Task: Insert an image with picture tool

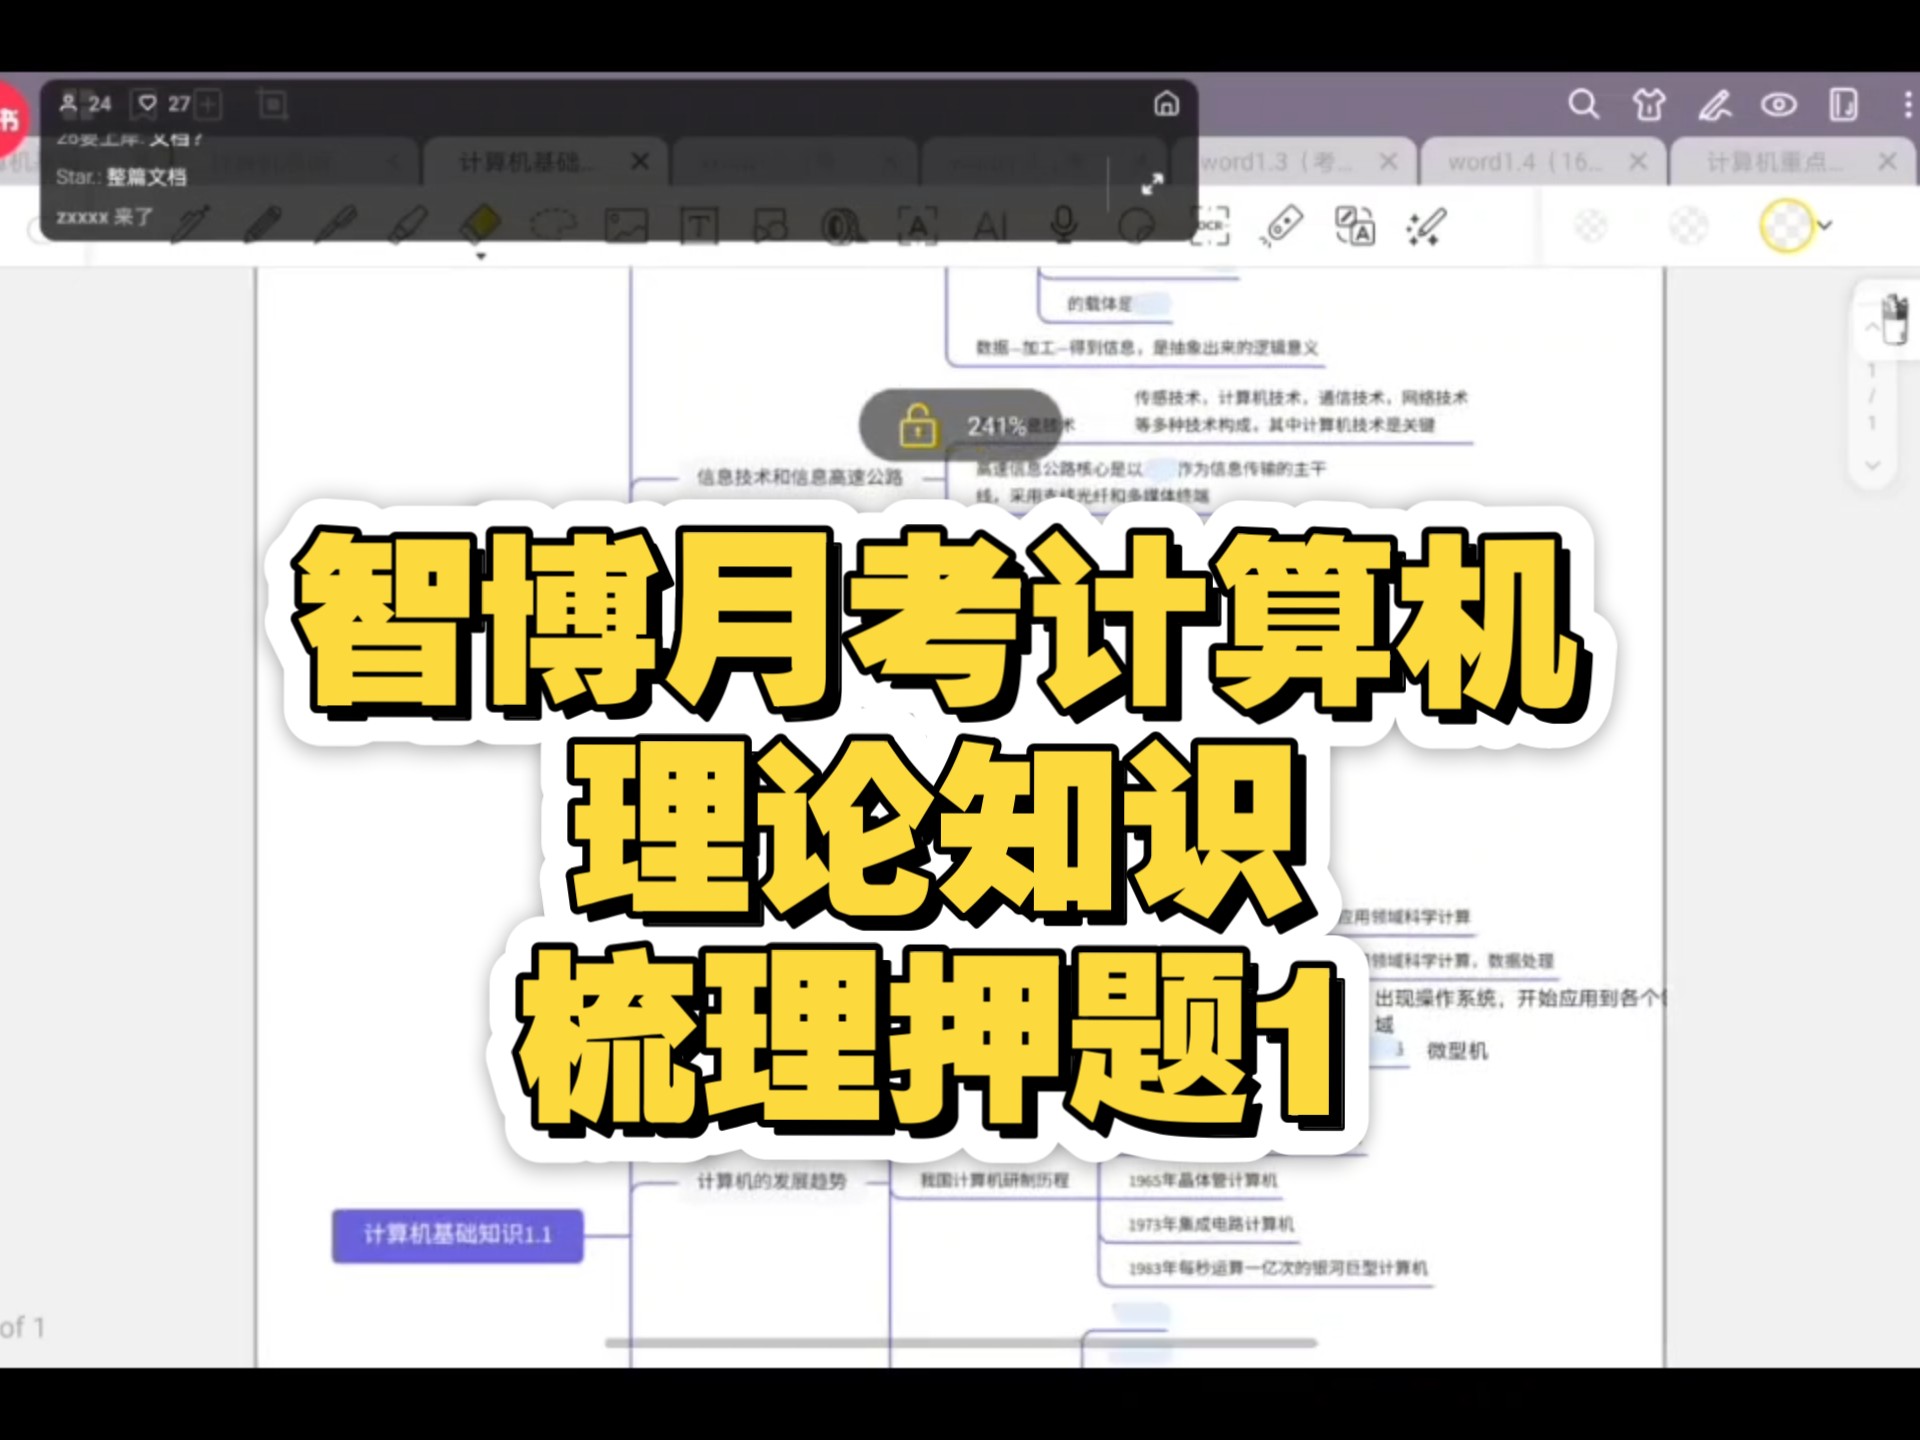Action: [x=626, y=226]
